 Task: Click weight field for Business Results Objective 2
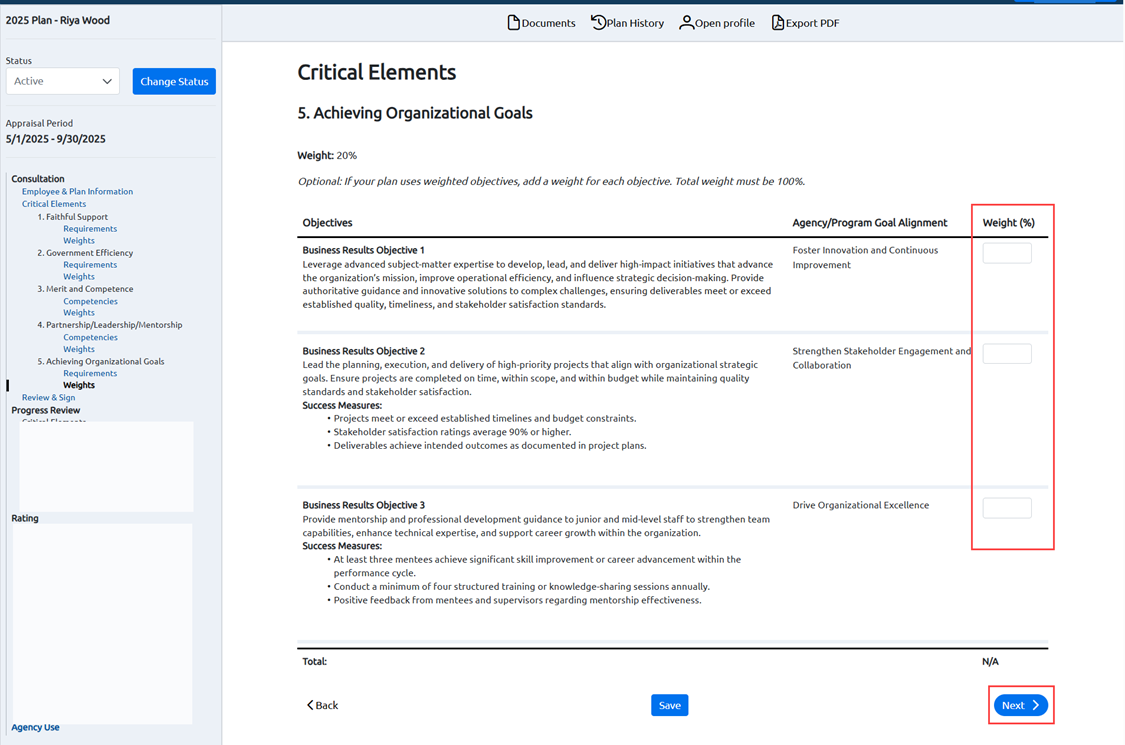(x=1007, y=353)
